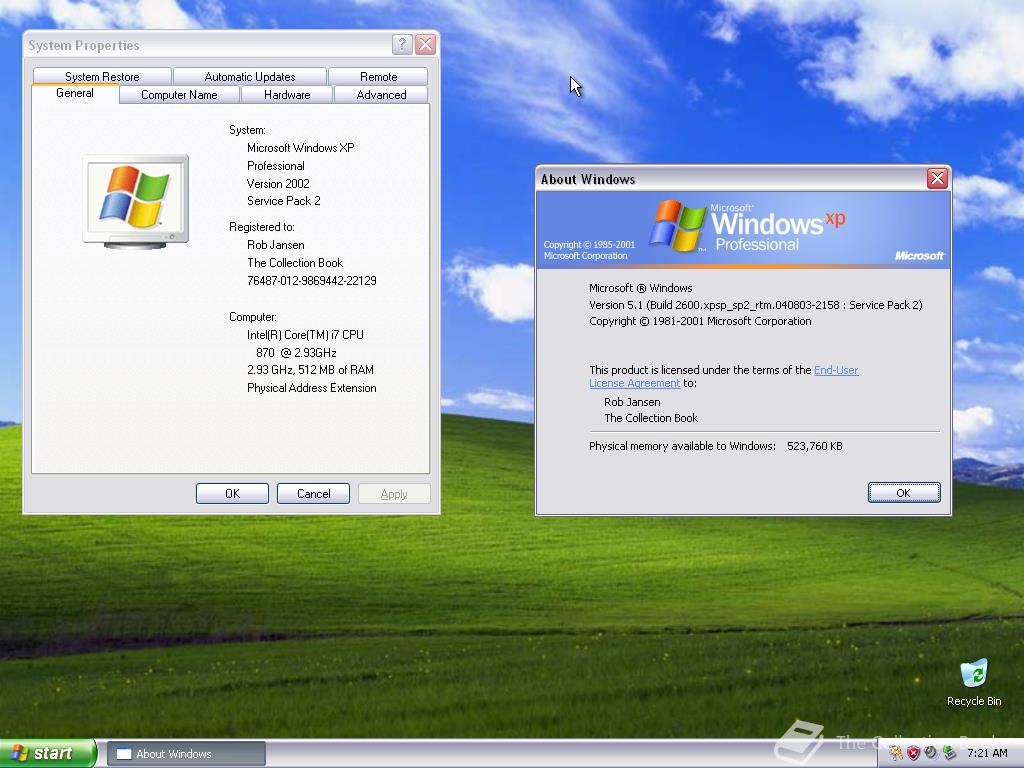
Task: Click 'Version 2002' in System Properties
Action: (278, 184)
